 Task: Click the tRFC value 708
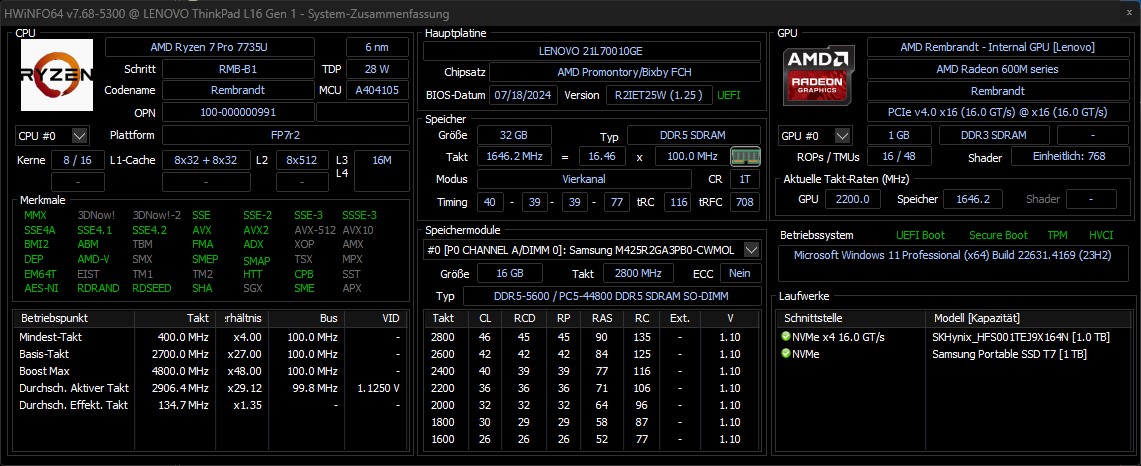click(x=744, y=202)
